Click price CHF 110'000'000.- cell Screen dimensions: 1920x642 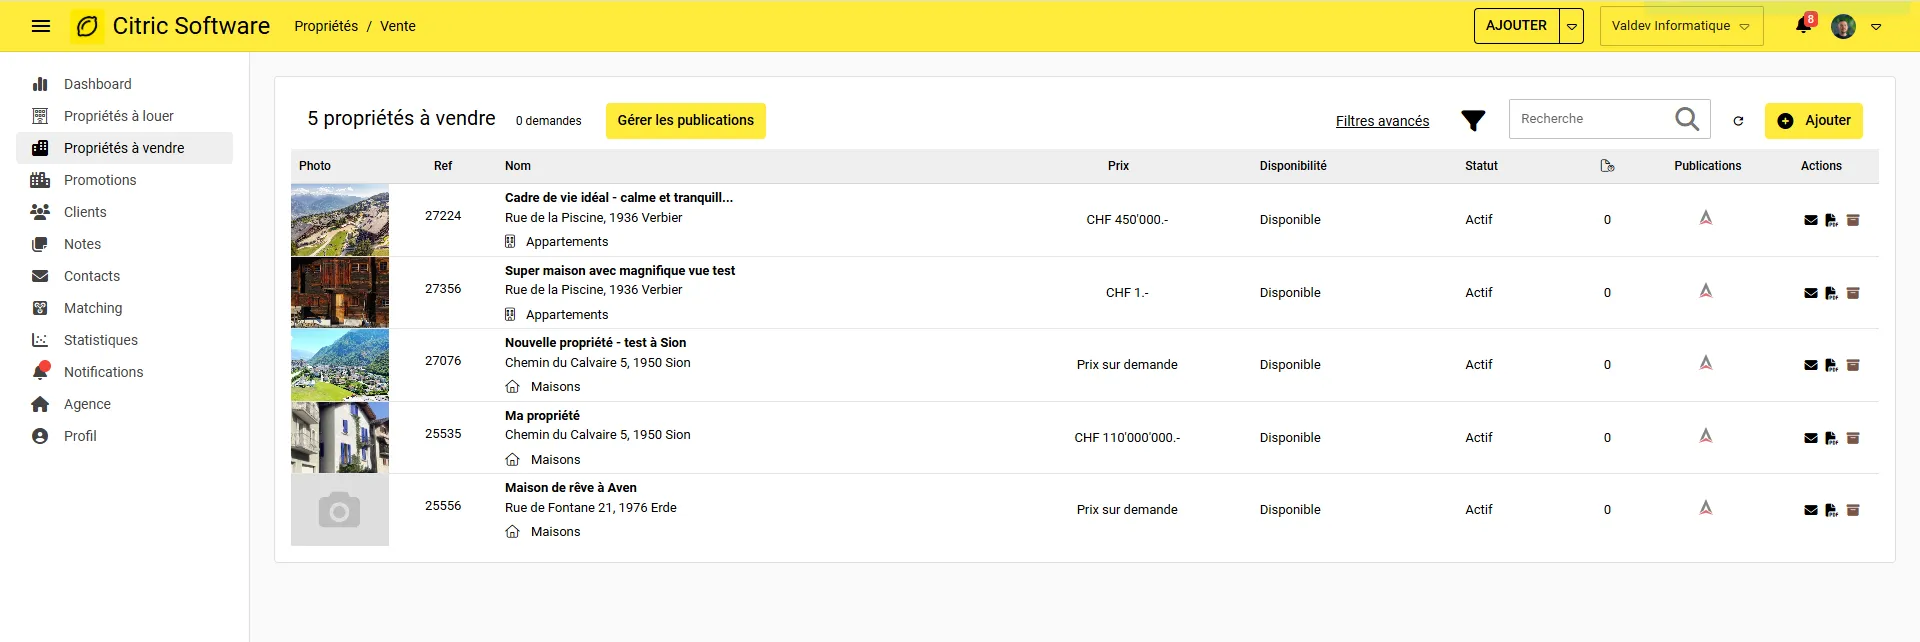point(1127,438)
